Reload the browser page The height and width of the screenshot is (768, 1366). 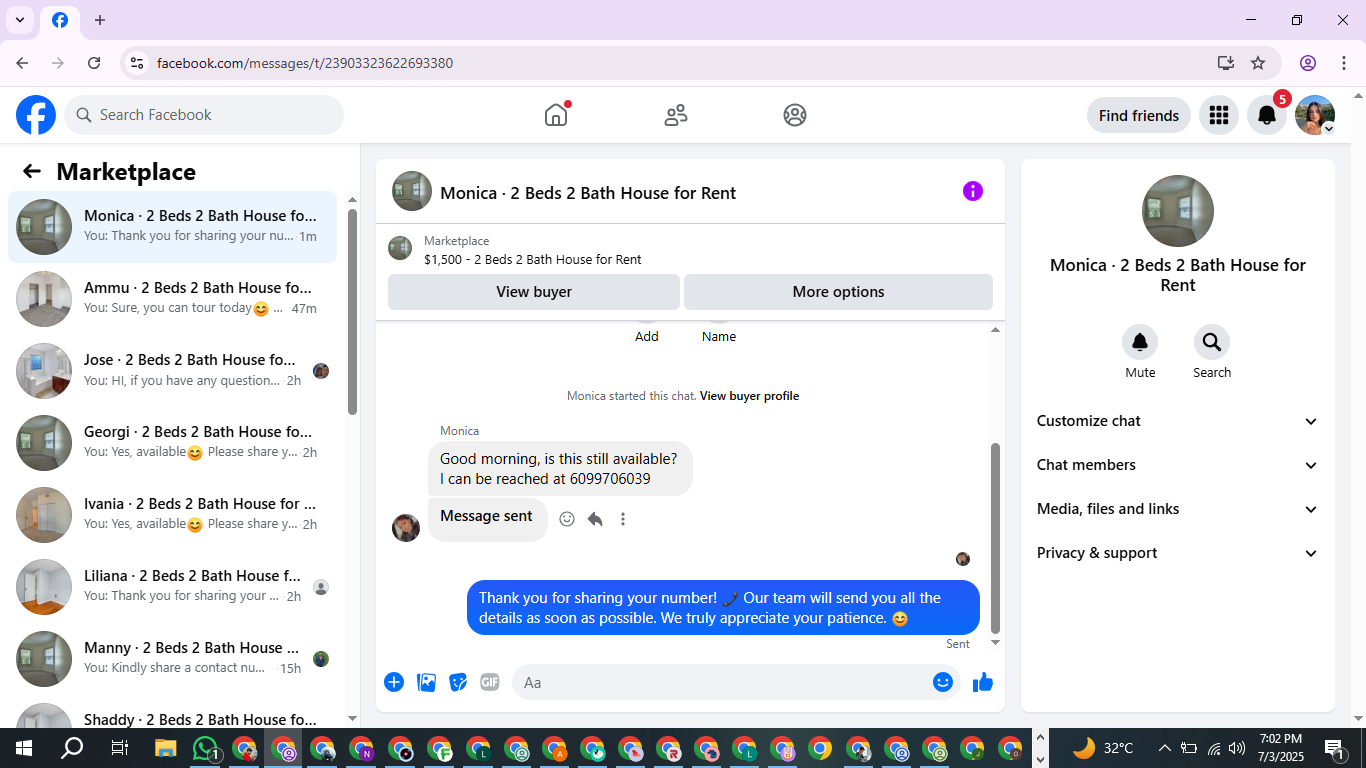click(94, 63)
